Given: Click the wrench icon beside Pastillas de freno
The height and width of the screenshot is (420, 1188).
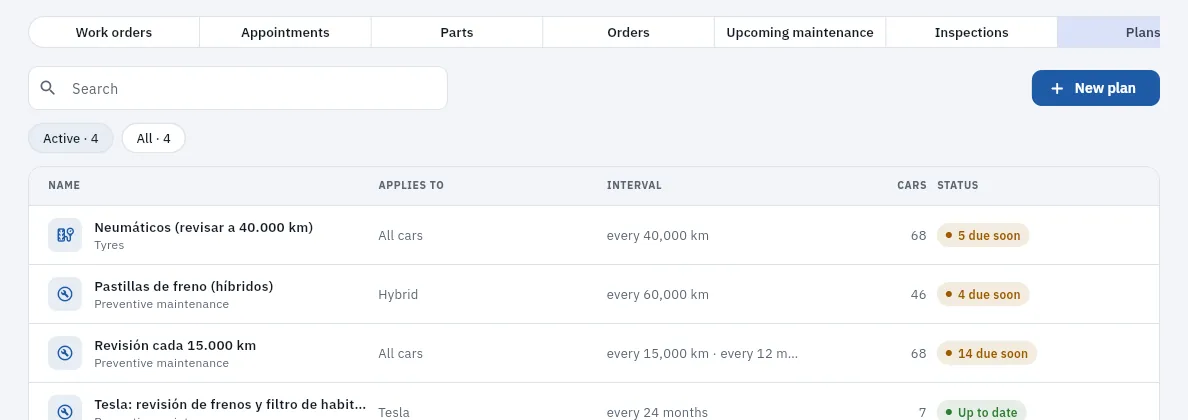Looking at the screenshot, I should (x=64, y=294).
